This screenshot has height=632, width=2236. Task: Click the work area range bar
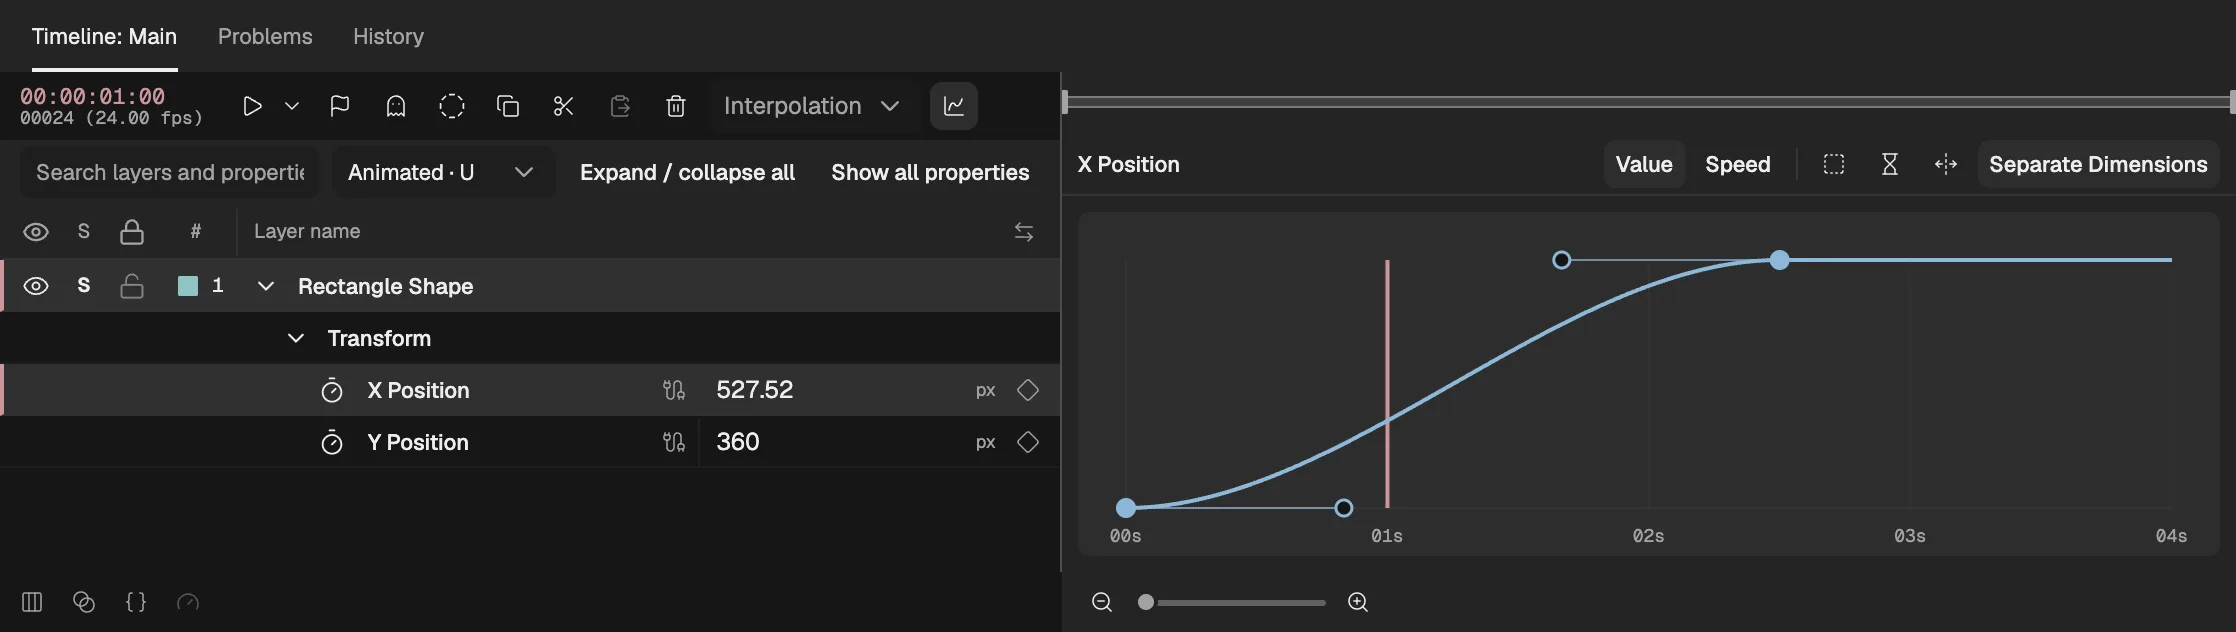[1648, 101]
